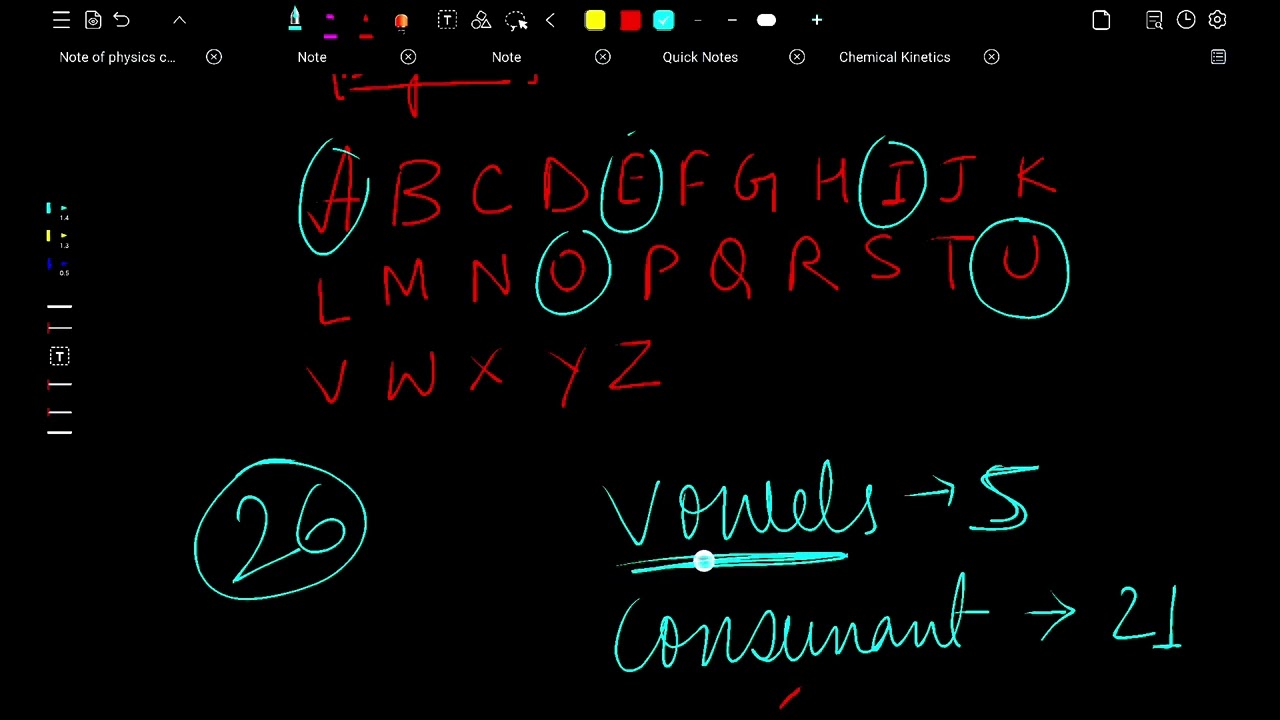Choose the medium stroke width
The width and height of the screenshot is (1280, 720).
click(732, 20)
